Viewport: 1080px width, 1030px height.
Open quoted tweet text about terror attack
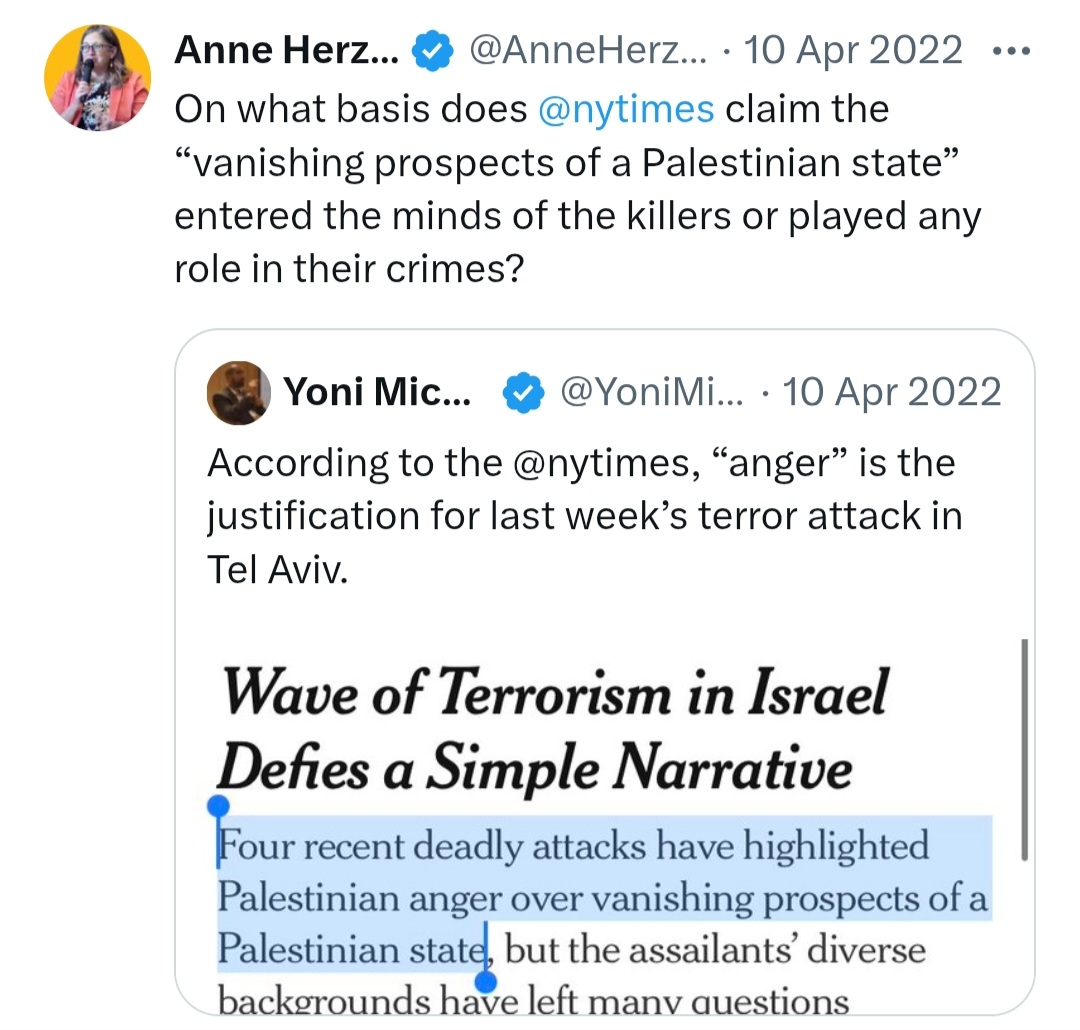click(584, 516)
